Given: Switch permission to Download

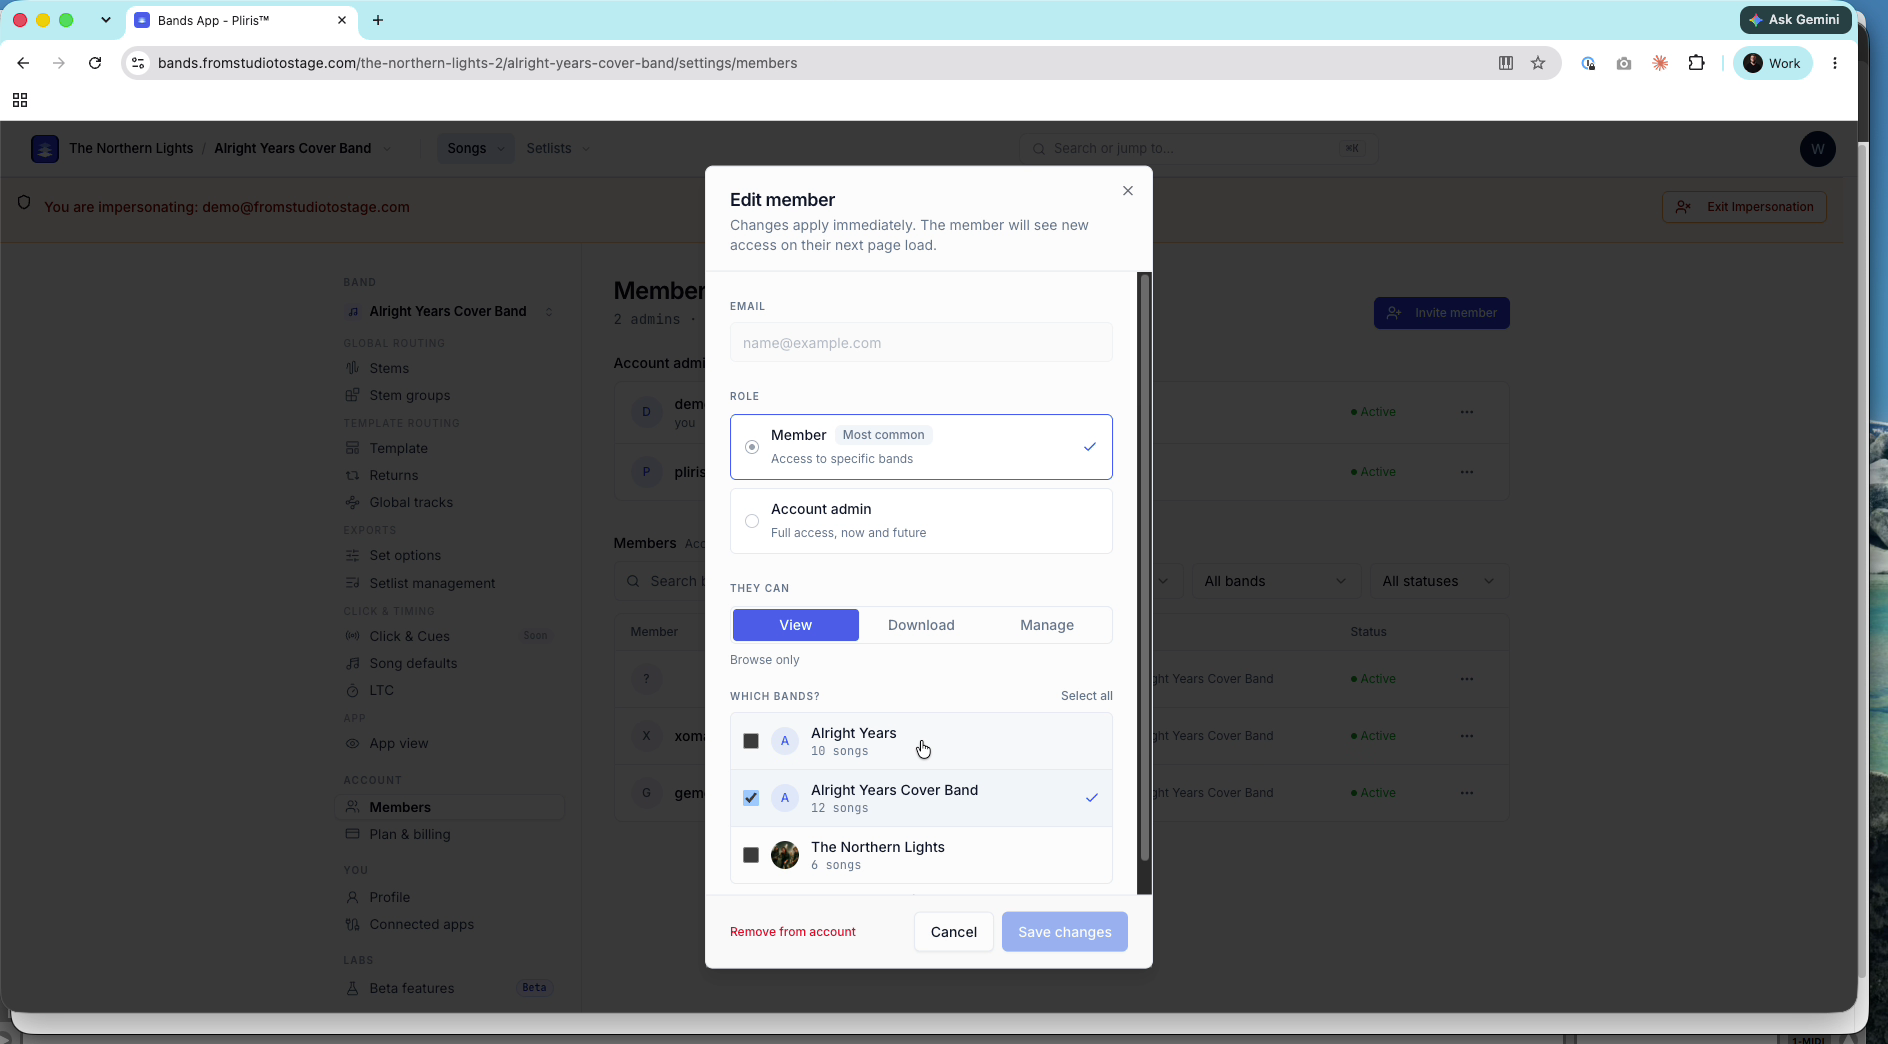Looking at the screenshot, I should (921, 625).
